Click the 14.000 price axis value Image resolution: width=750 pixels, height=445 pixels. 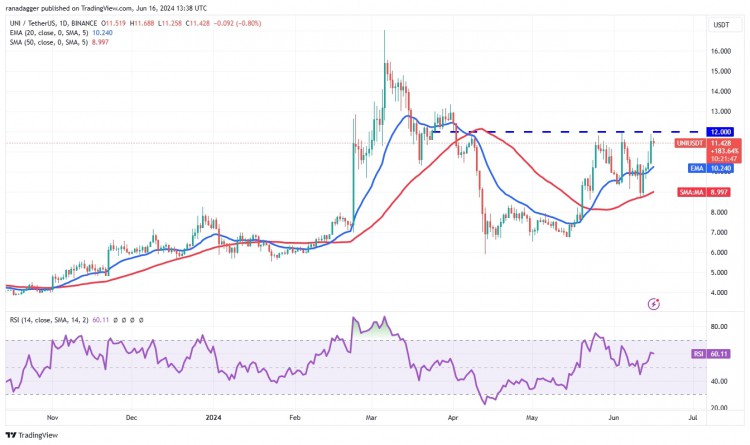click(x=721, y=91)
